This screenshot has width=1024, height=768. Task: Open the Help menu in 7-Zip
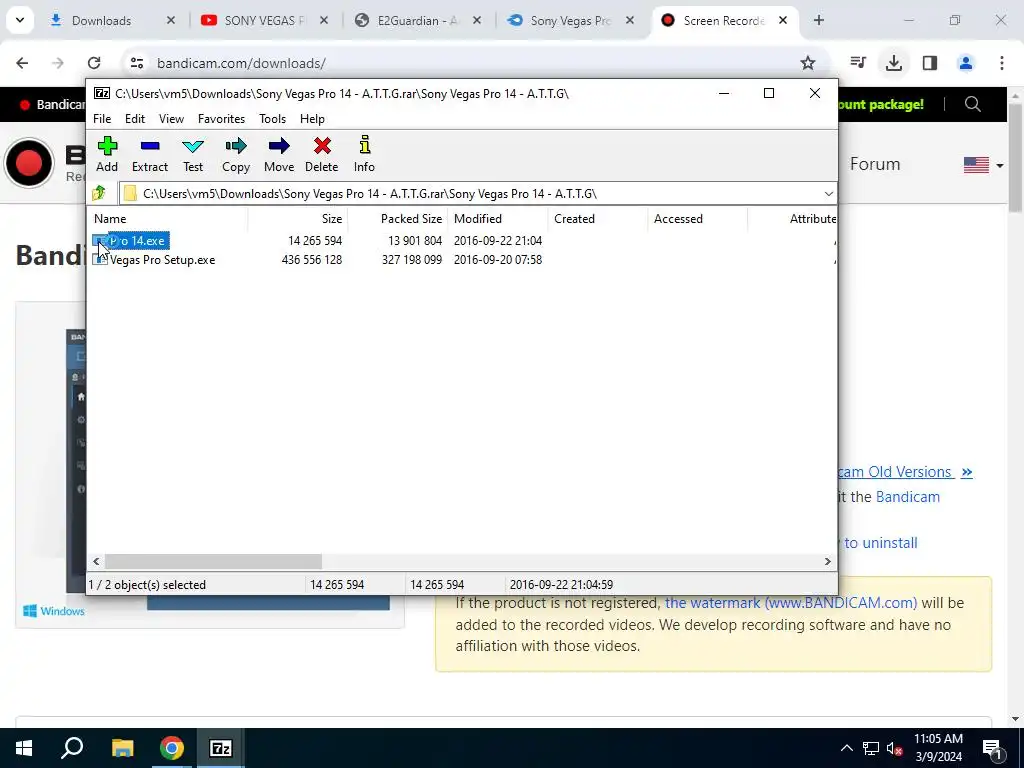[x=312, y=119]
